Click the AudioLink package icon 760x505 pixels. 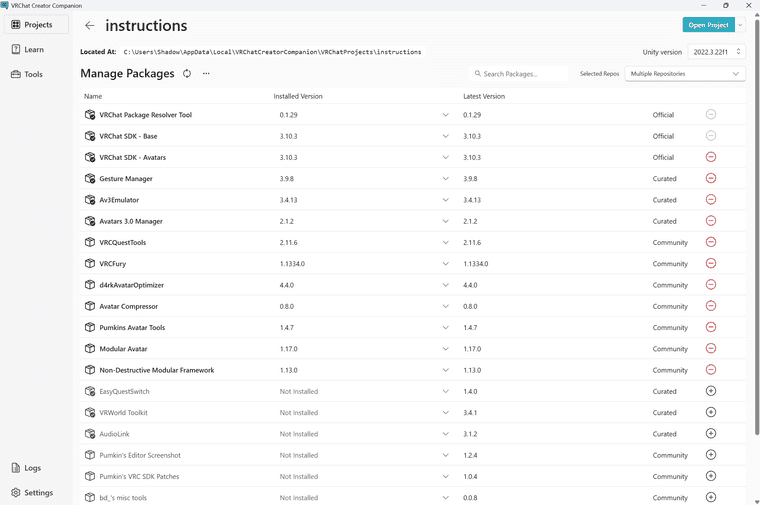[90, 434]
